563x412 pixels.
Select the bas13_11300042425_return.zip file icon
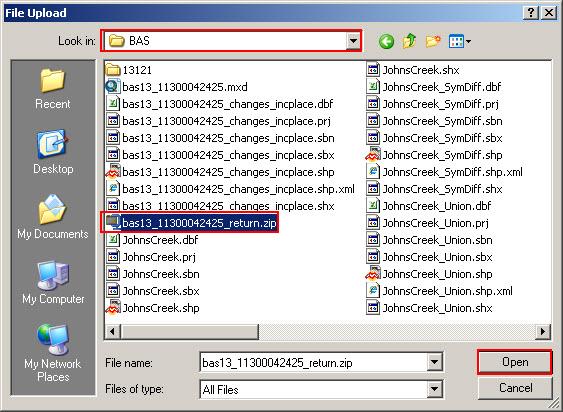pyautogui.click(x=113, y=223)
